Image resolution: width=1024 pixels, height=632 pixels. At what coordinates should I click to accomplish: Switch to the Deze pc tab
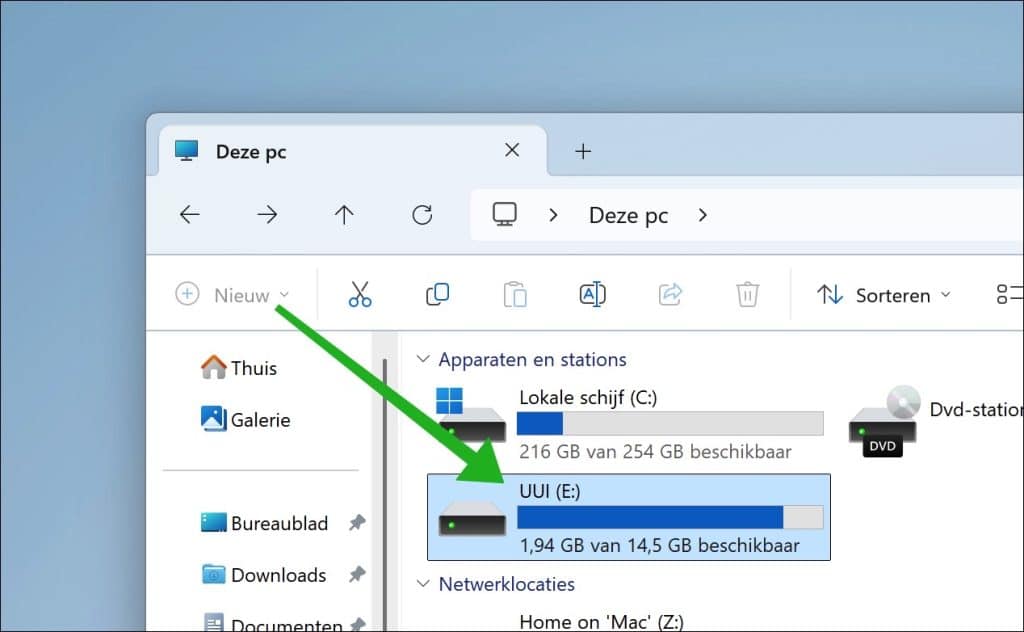(x=252, y=151)
